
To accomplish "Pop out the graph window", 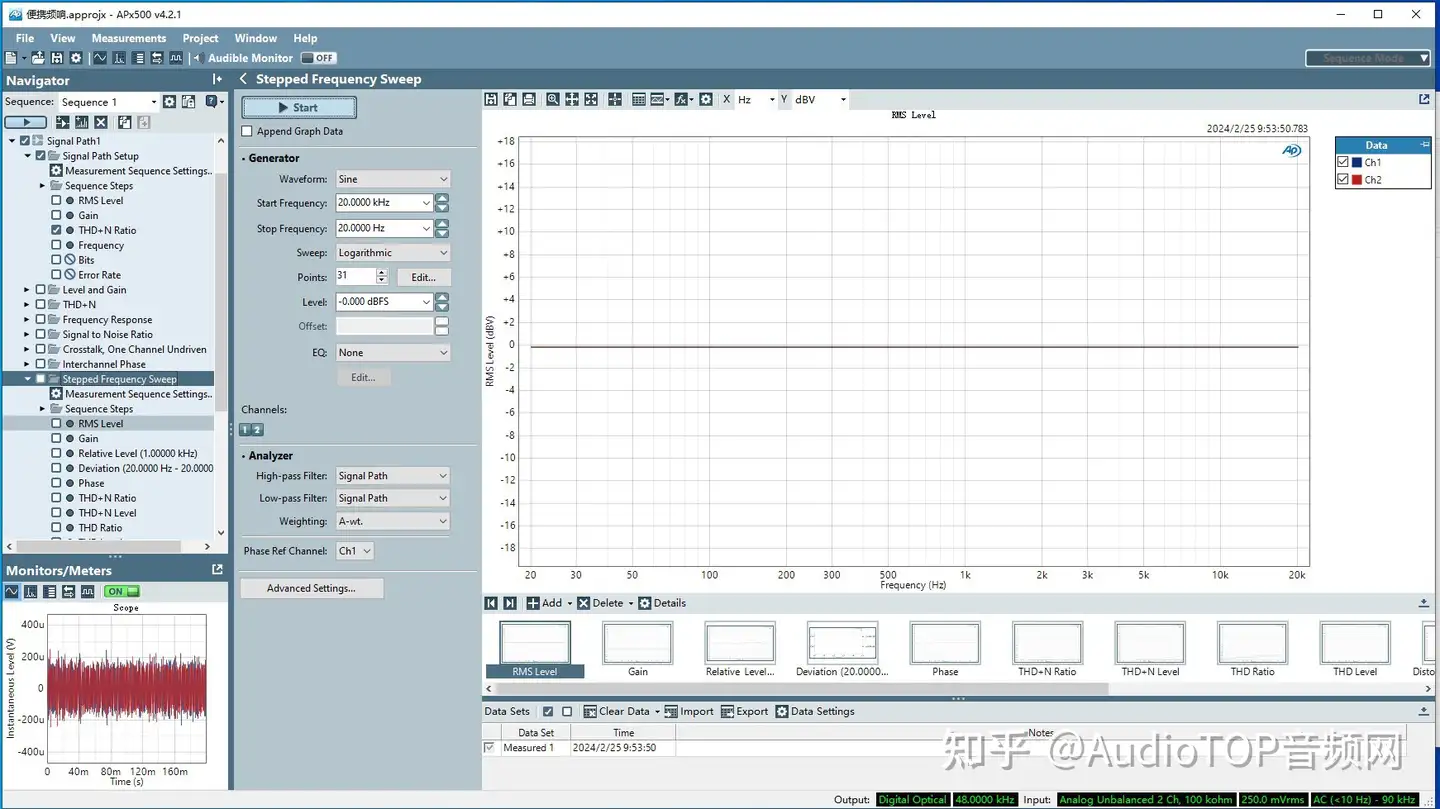I will pyautogui.click(x=1424, y=99).
